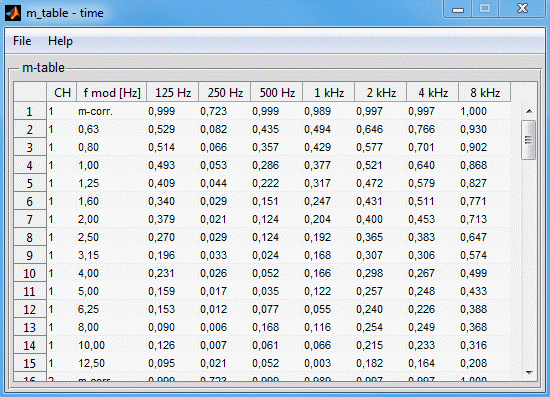Click the '1,00' modulation frequency cell
This screenshot has height=397, width=550.
112,165
